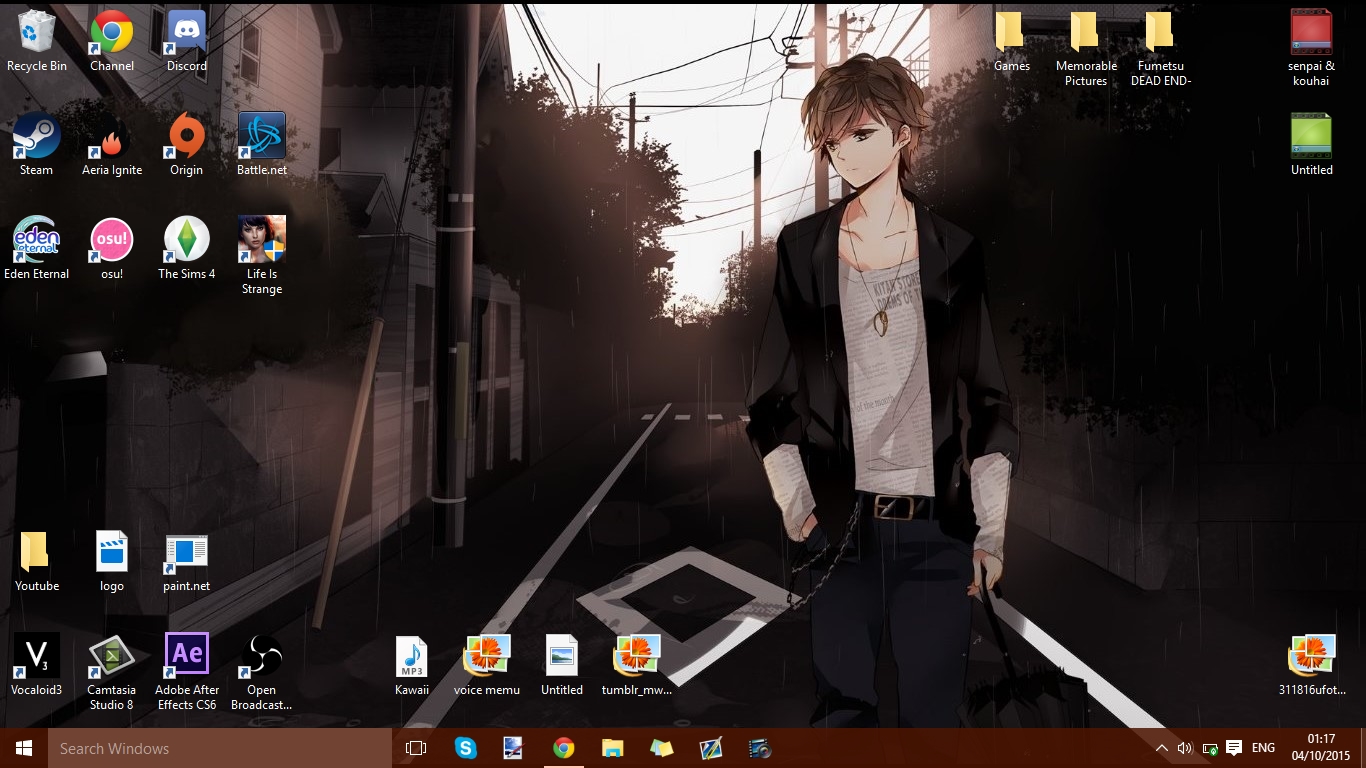Viewport: 1366px width, 768px height.
Task: Select the voice memu image file
Action: pos(487,665)
